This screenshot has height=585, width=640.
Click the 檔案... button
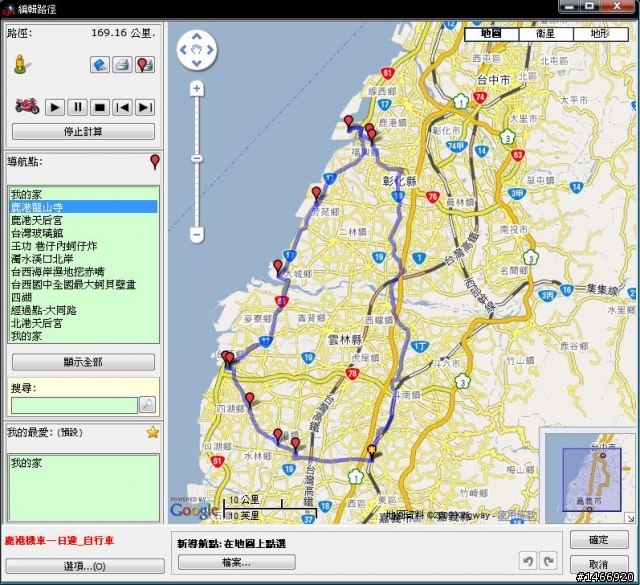[237, 562]
